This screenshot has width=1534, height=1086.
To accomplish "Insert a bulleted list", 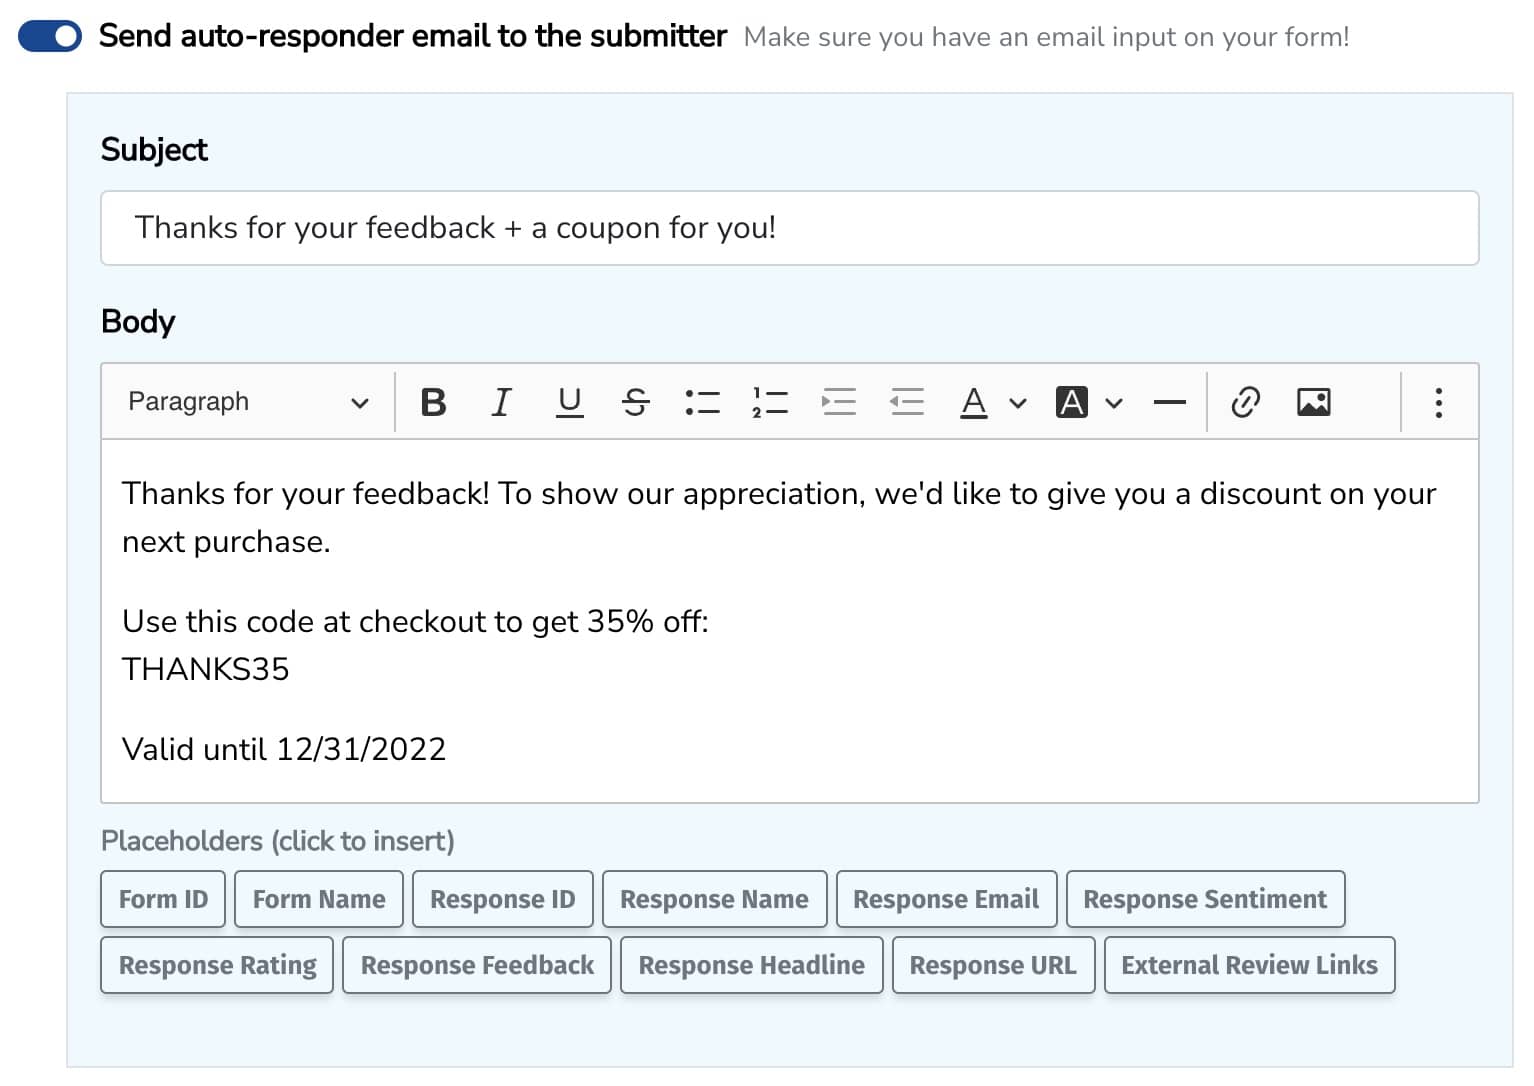I will pos(702,402).
